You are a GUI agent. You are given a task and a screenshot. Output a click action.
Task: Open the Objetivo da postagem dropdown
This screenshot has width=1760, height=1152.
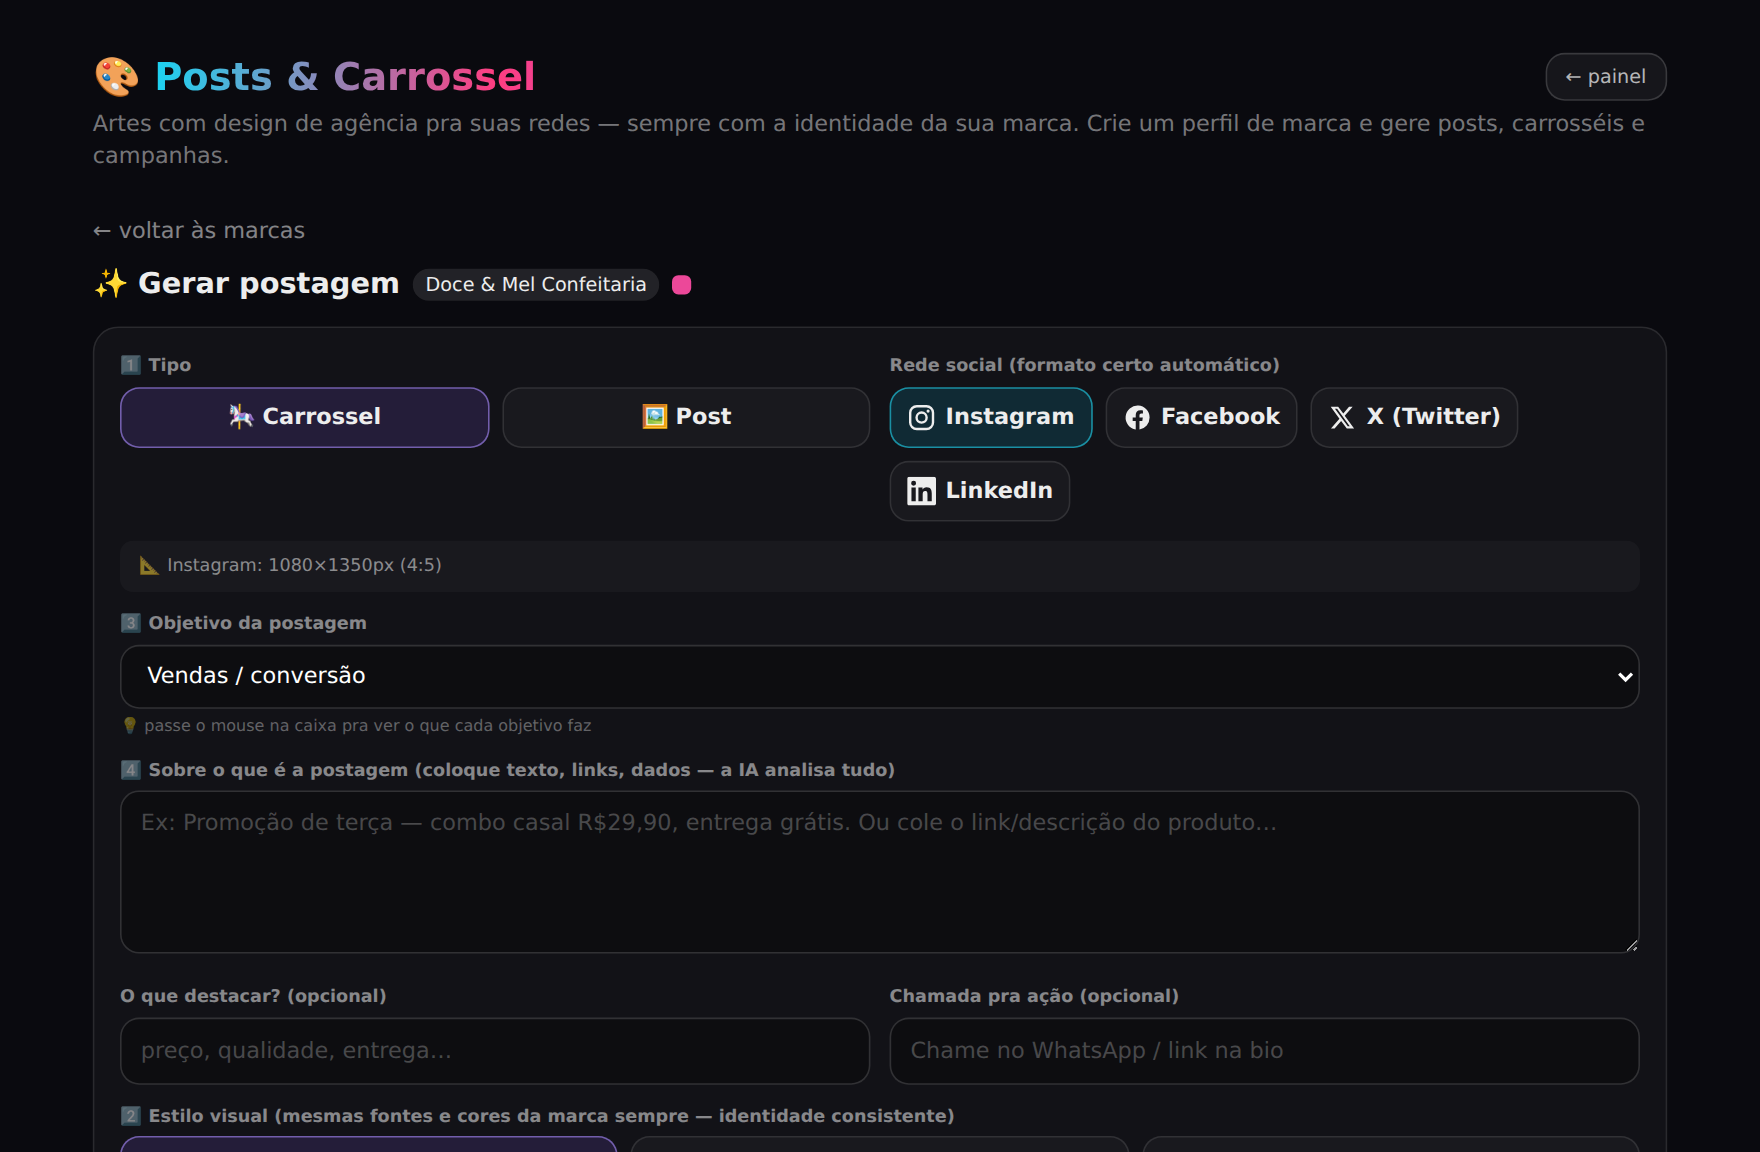(880, 677)
